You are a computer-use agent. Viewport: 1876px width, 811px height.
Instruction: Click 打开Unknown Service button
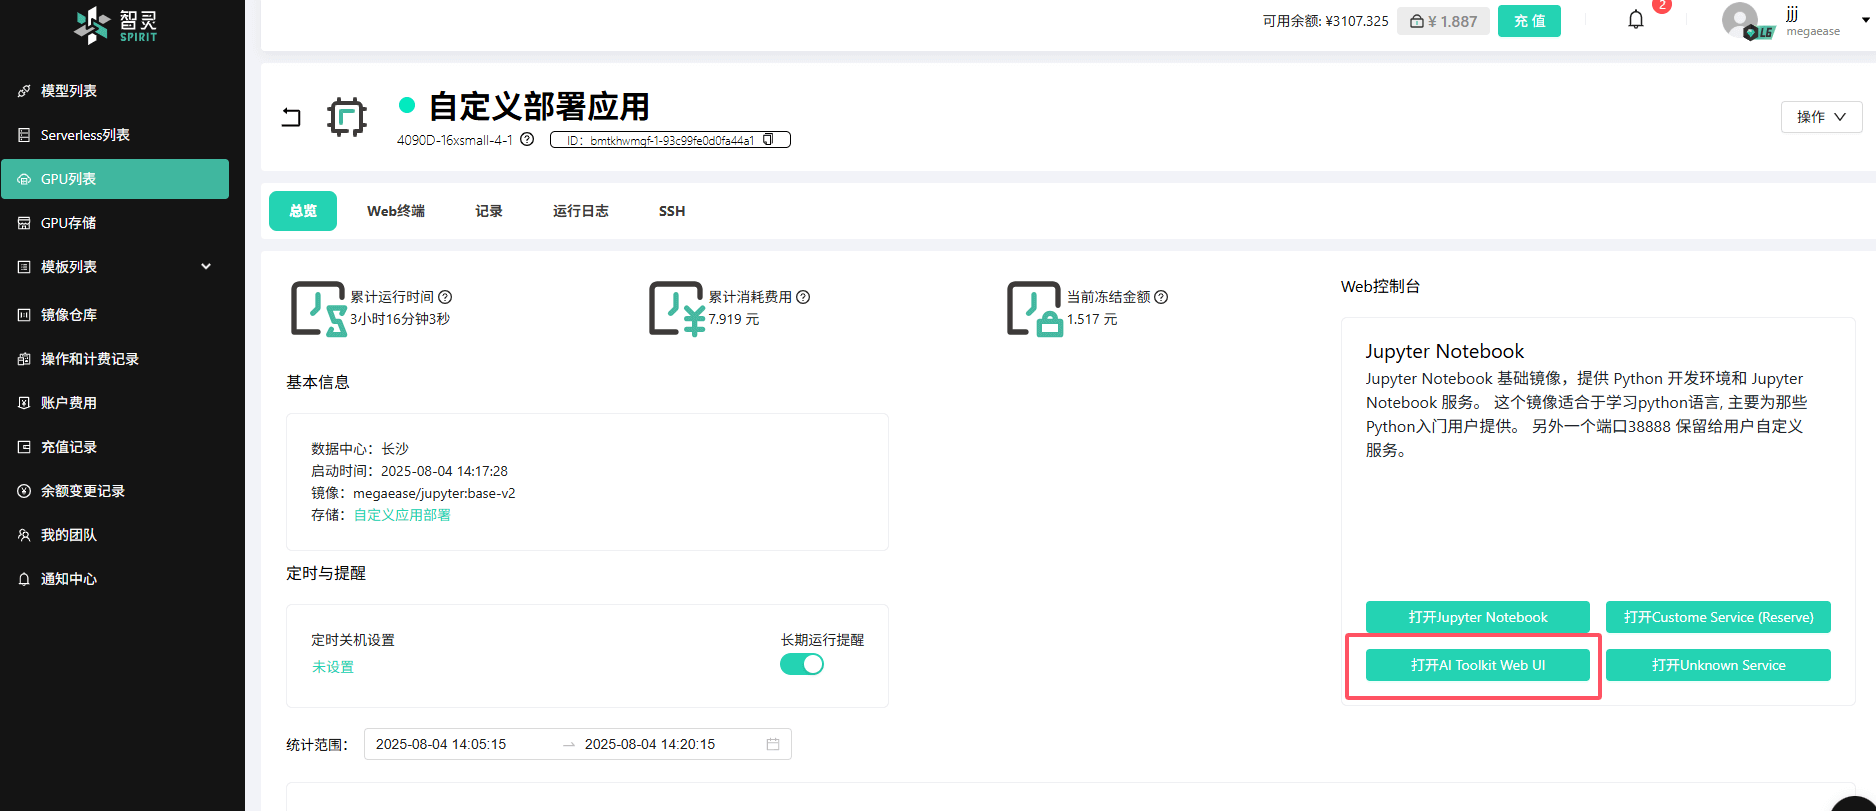[x=1718, y=665]
